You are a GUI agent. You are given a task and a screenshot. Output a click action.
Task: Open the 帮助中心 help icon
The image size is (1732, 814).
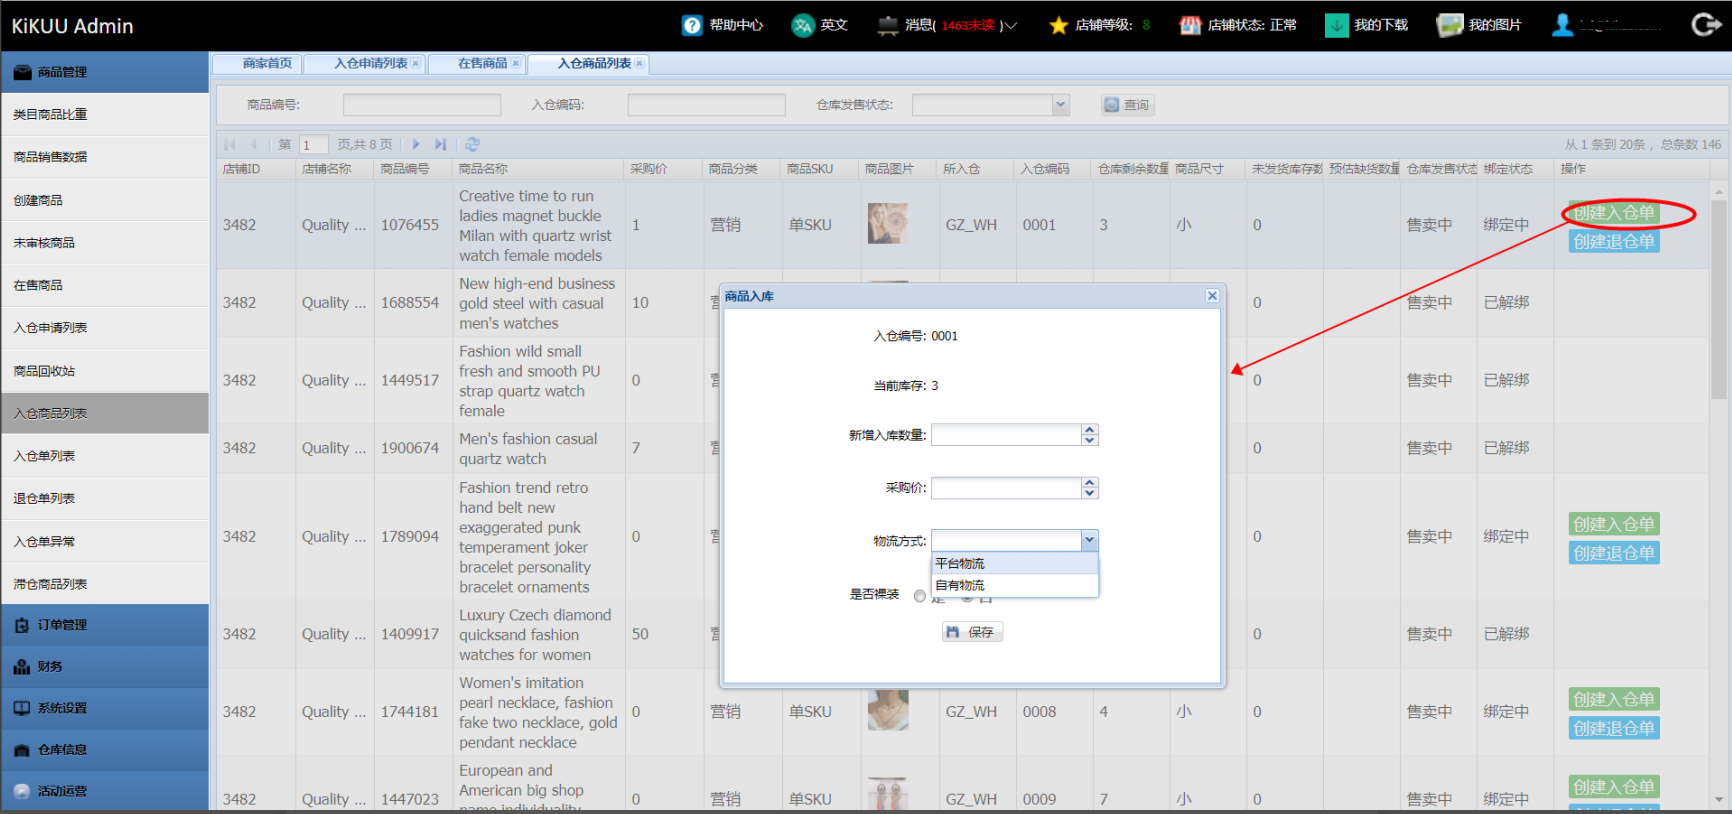(x=692, y=25)
